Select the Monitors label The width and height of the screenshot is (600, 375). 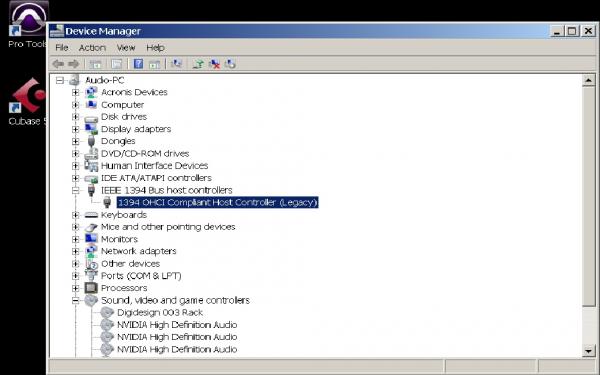coord(119,239)
